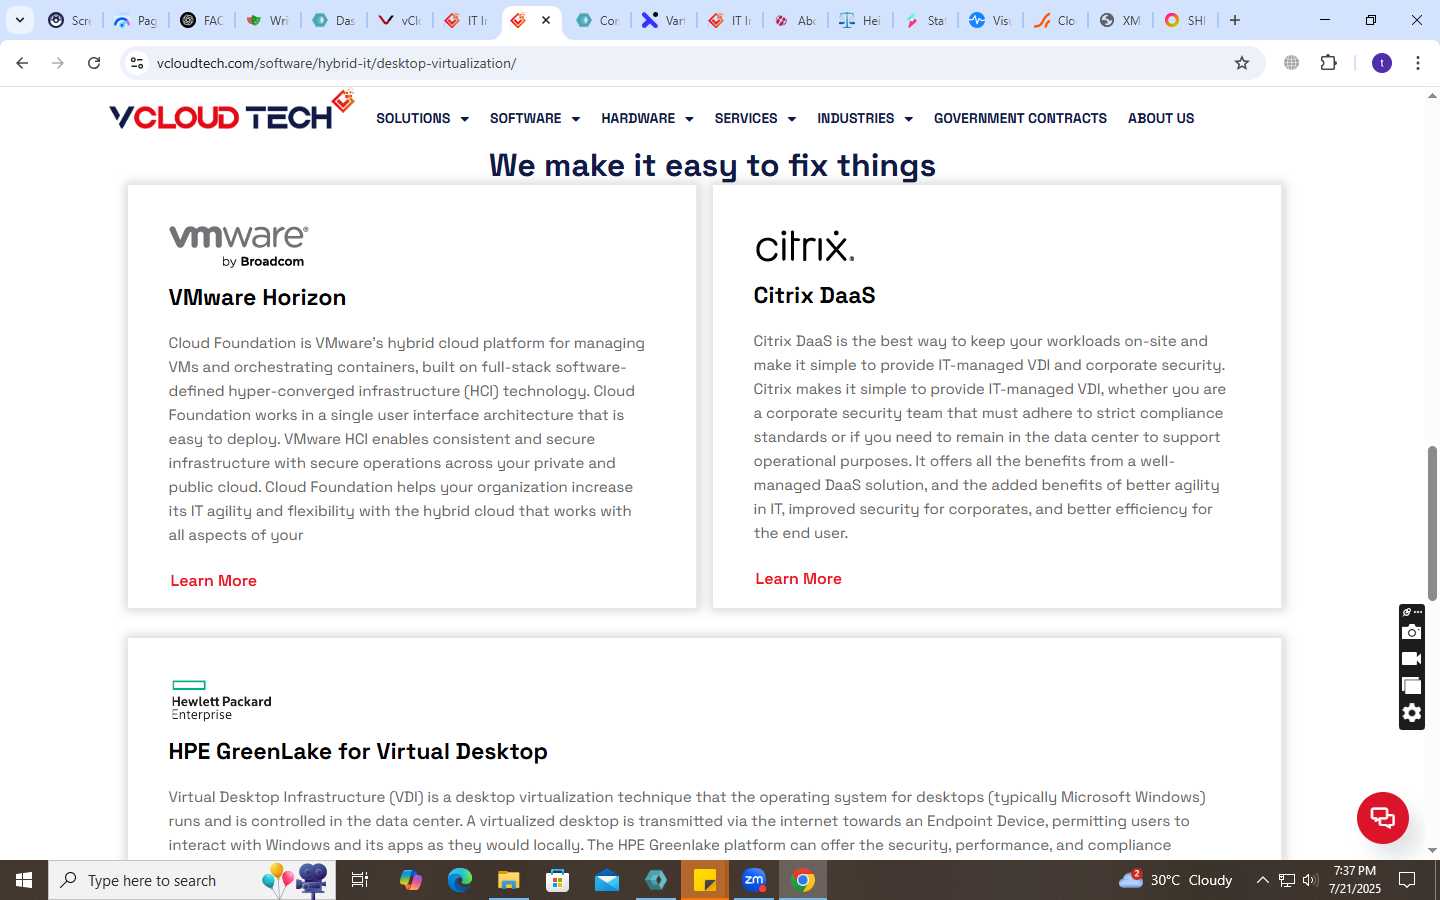This screenshot has height=900, width=1440.
Task: Click the VMware by Broadcom logo
Action: [x=239, y=246]
